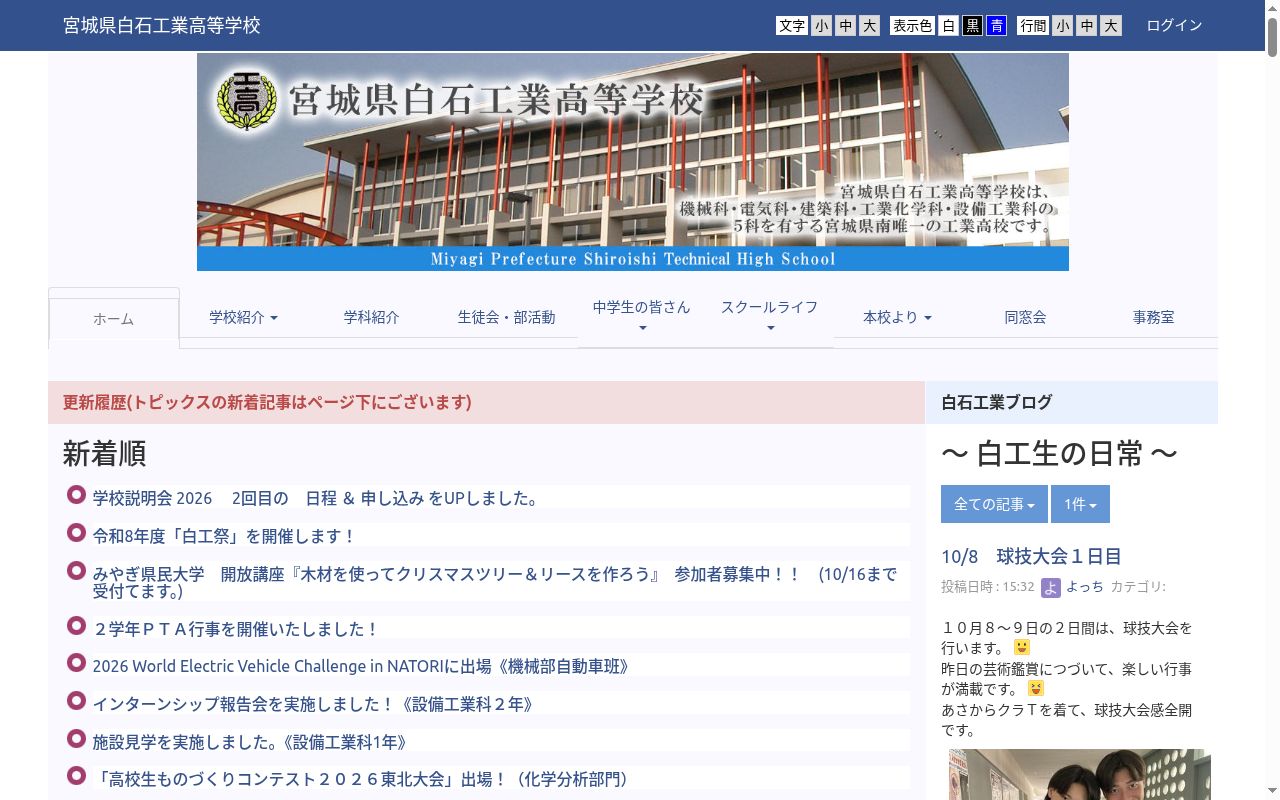Switch display color to blue
Screen dimensions: 1280x800
click(x=996, y=26)
